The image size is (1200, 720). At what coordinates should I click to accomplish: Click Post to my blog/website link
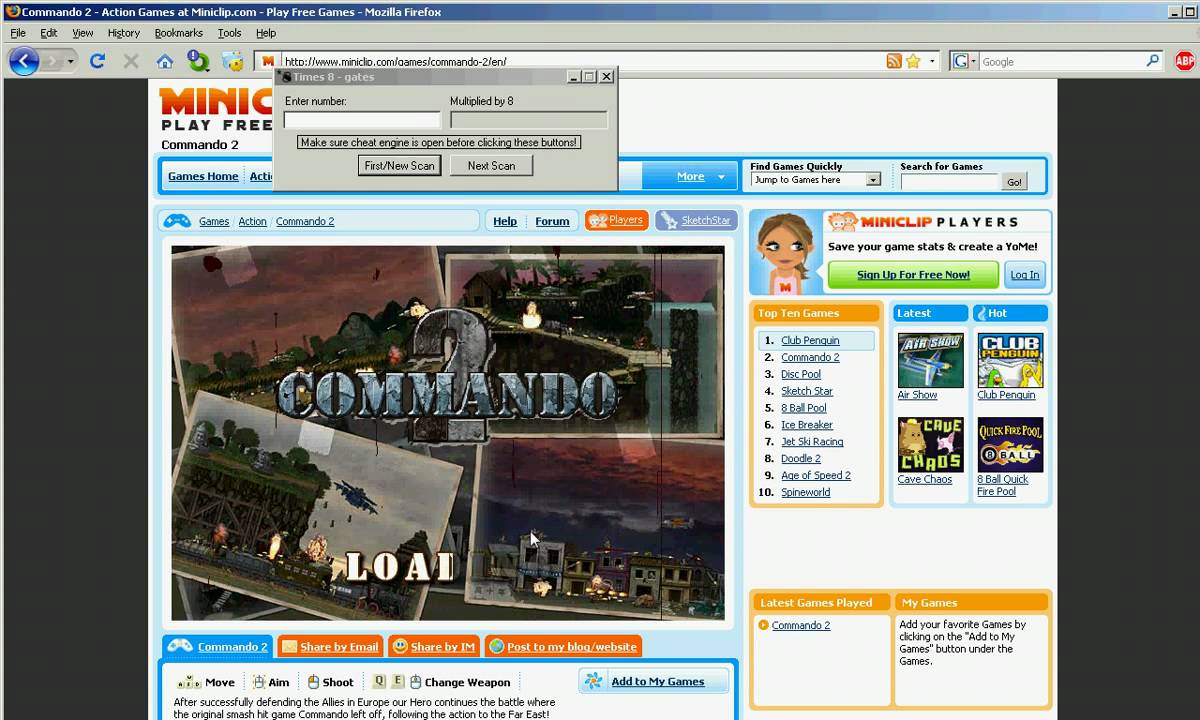coord(572,647)
